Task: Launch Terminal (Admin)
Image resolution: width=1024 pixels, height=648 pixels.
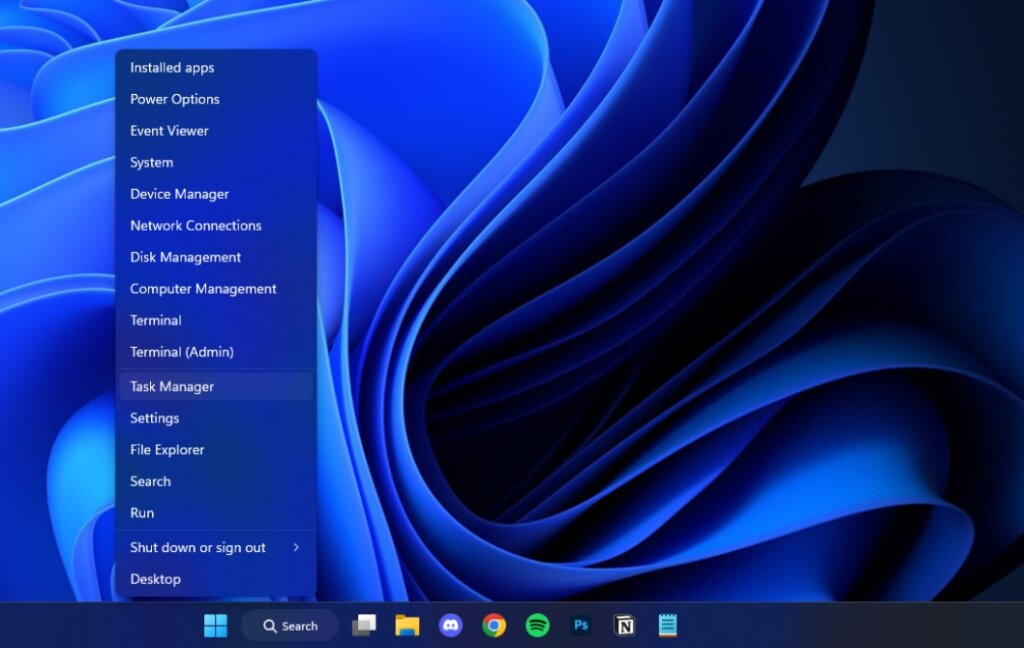Action: click(x=216, y=351)
